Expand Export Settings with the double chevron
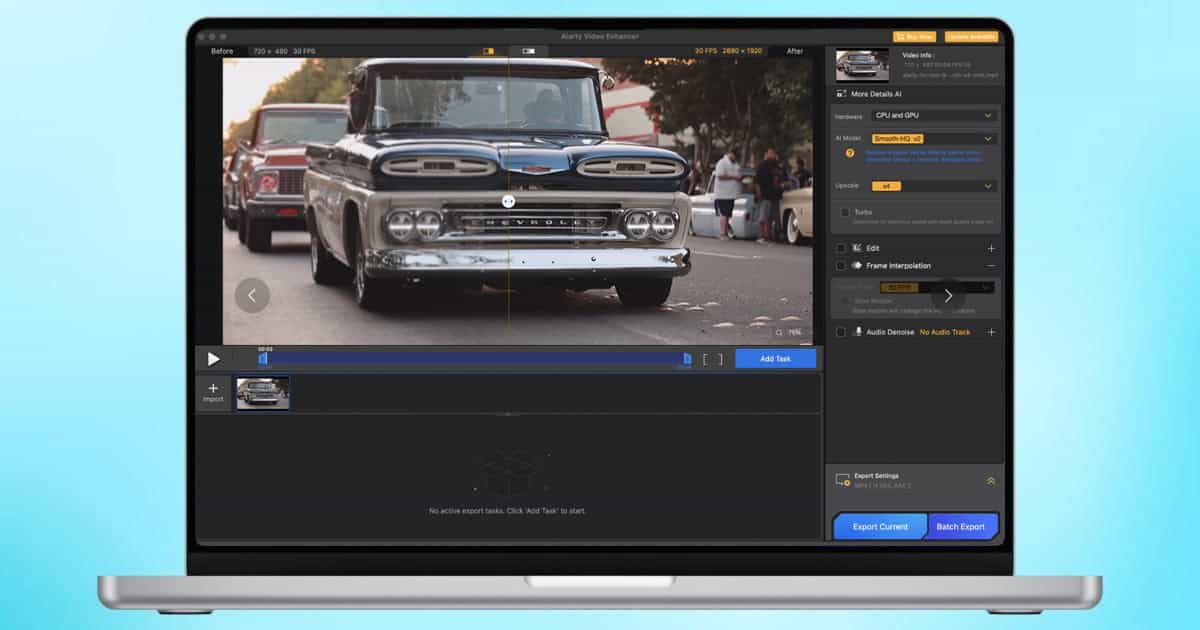Viewport: 1200px width, 630px height. (991, 481)
